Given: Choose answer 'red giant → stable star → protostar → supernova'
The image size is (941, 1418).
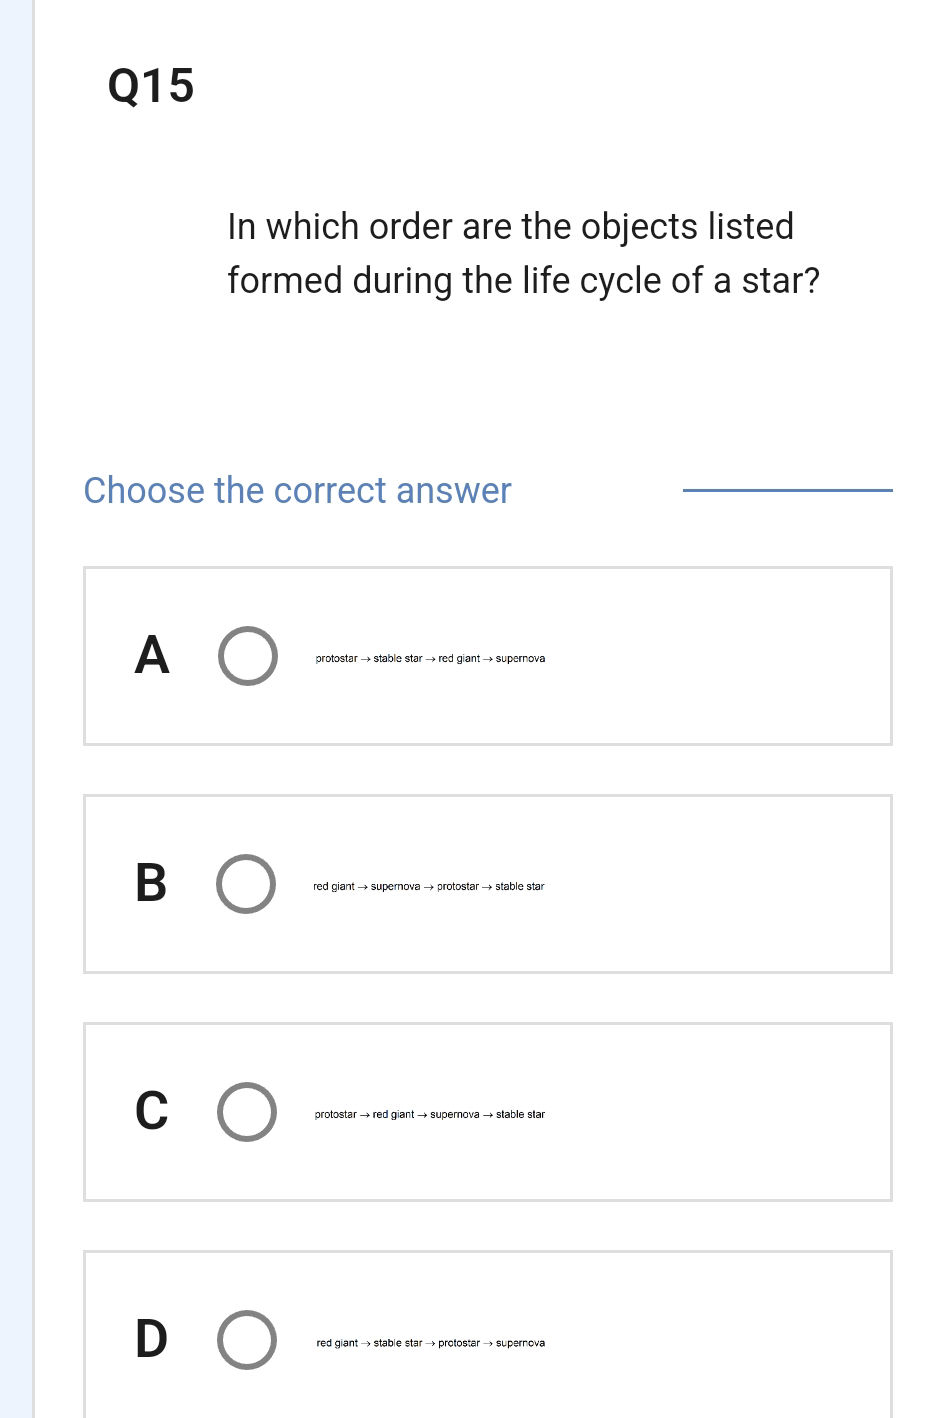Looking at the screenshot, I should 430,1343.
